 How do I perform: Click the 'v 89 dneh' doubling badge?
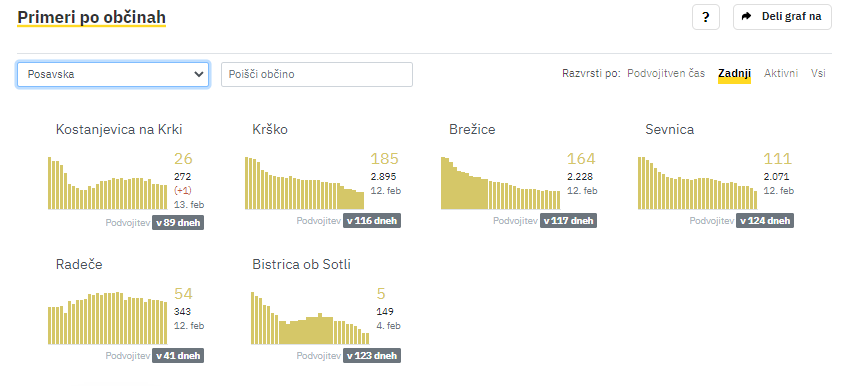click(178, 221)
